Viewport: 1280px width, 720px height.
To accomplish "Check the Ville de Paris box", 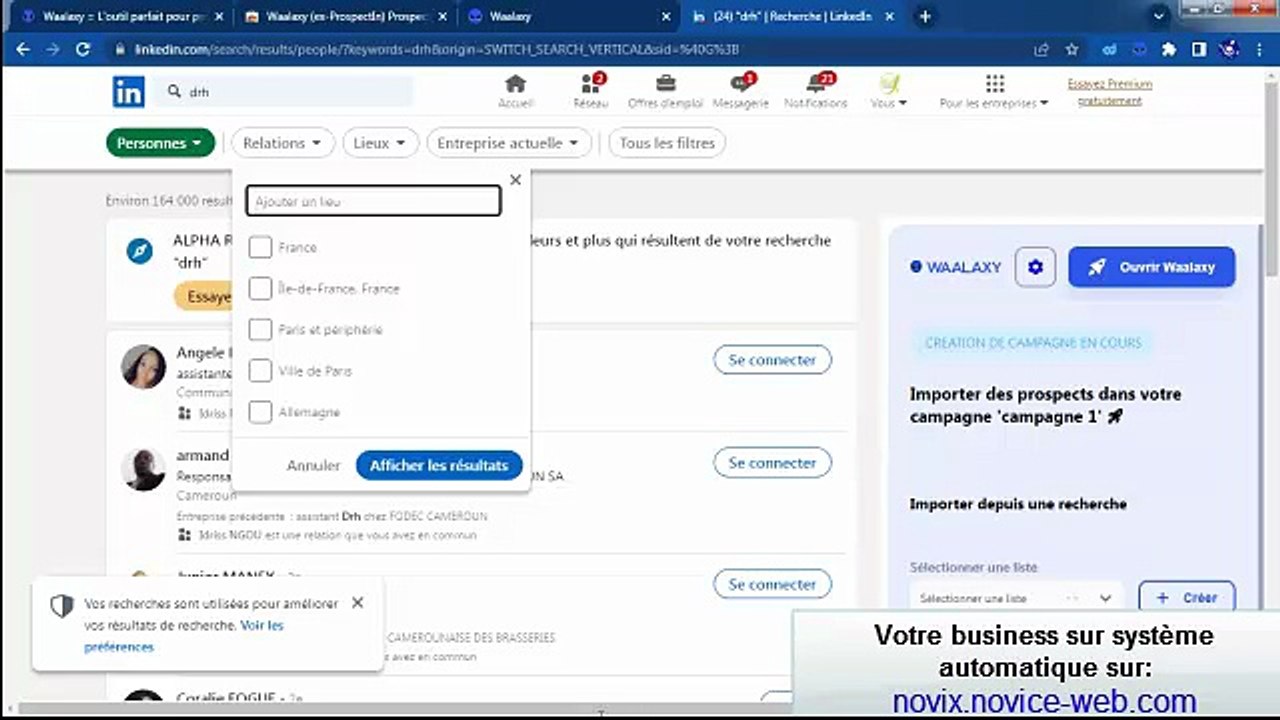I will coord(260,370).
